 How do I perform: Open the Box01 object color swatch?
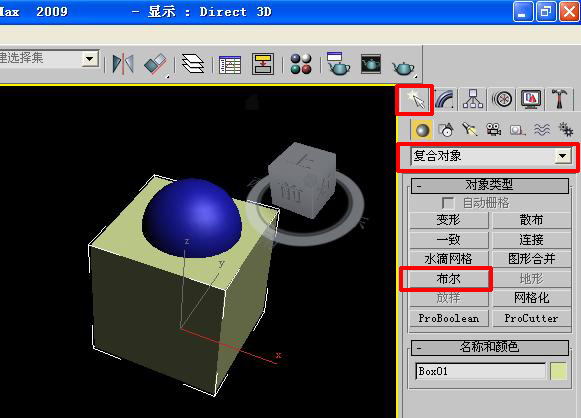tap(558, 371)
